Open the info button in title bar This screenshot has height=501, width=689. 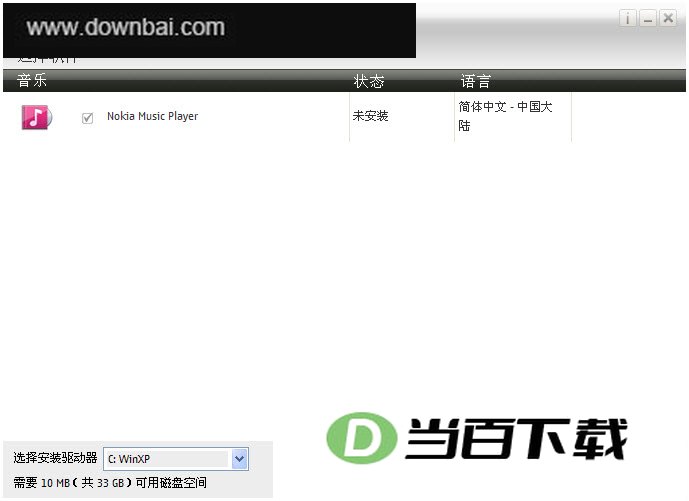click(628, 18)
